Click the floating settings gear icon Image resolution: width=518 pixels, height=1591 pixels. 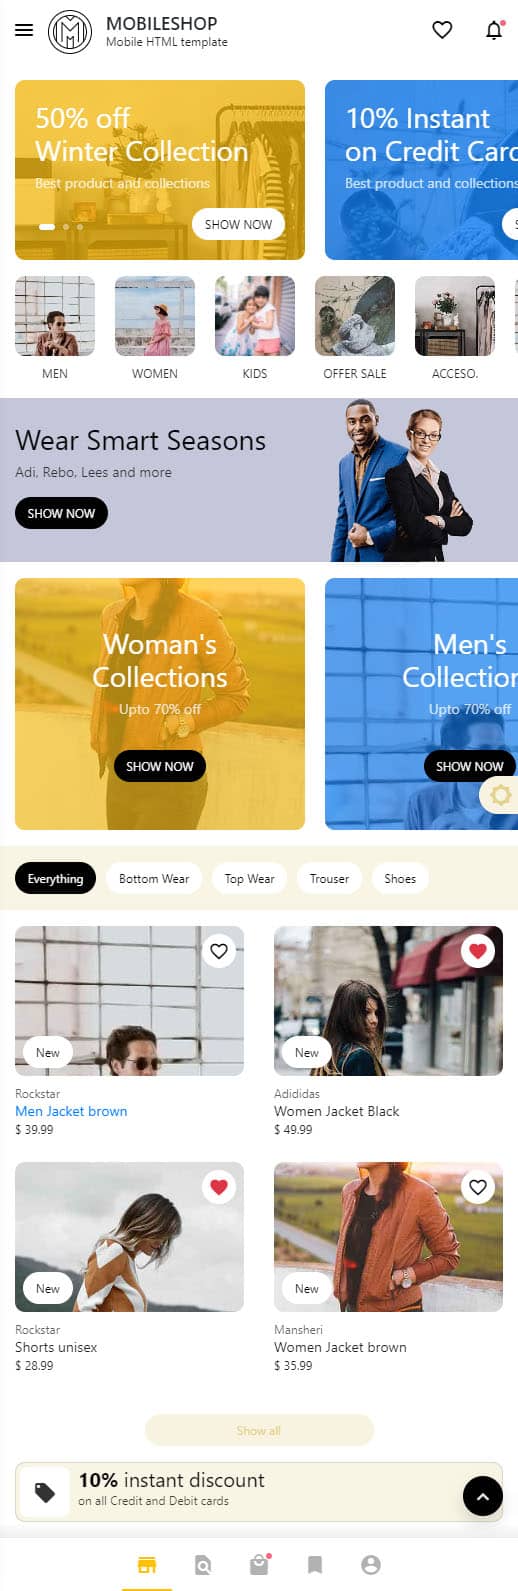point(500,795)
